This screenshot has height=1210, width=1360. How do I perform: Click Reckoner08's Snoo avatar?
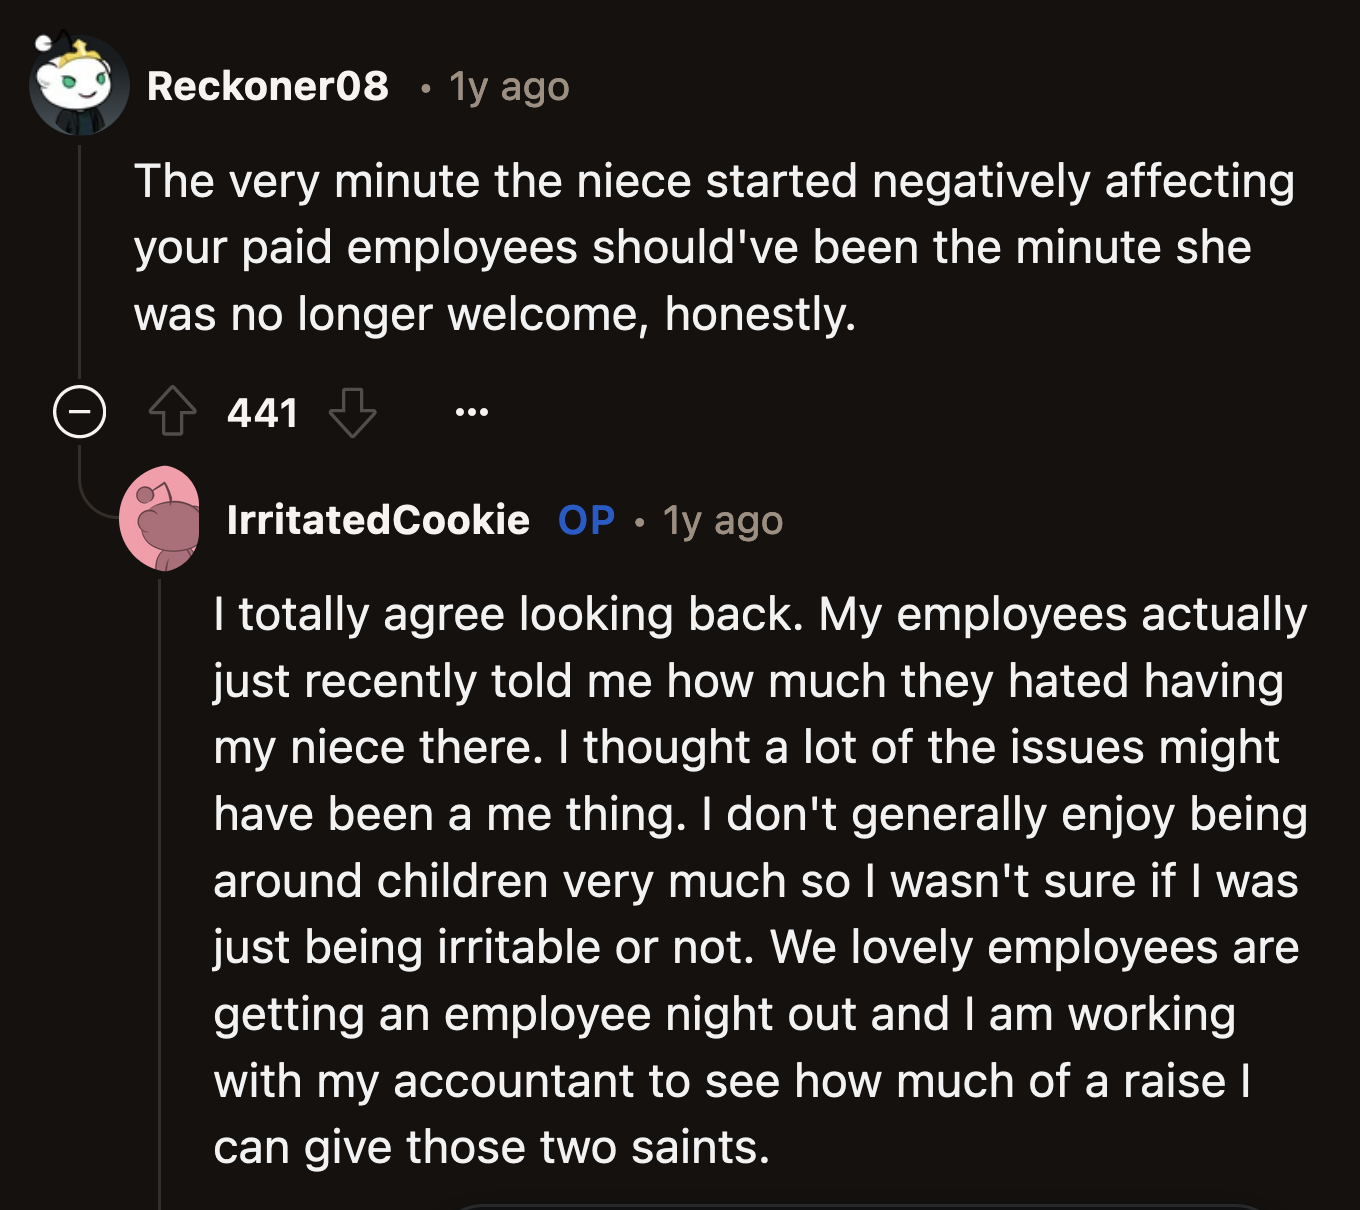pos(76,87)
